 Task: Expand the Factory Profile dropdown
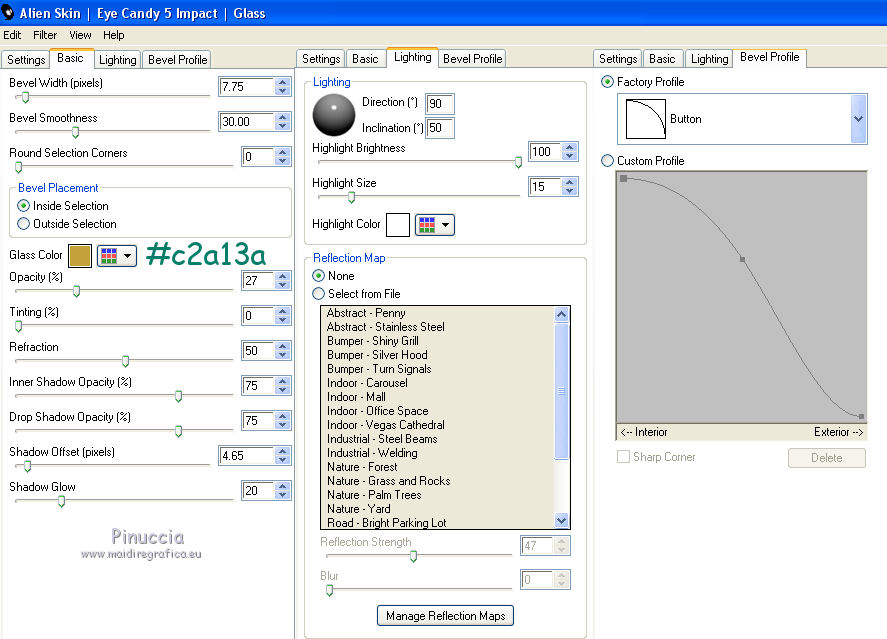click(x=858, y=119)
